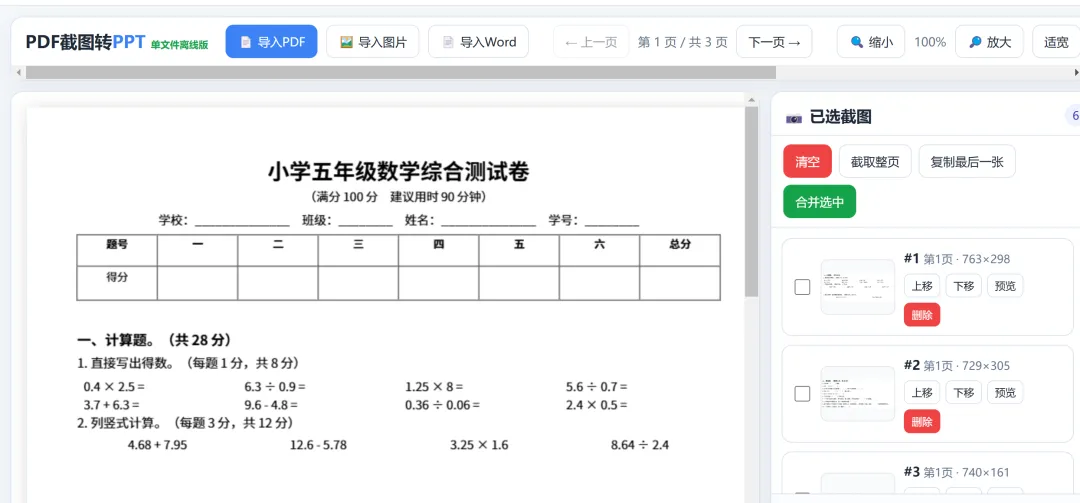Preview screenshot #1 with 预览
Viewport: 1080px width, 503px height.
[1005, 286]
